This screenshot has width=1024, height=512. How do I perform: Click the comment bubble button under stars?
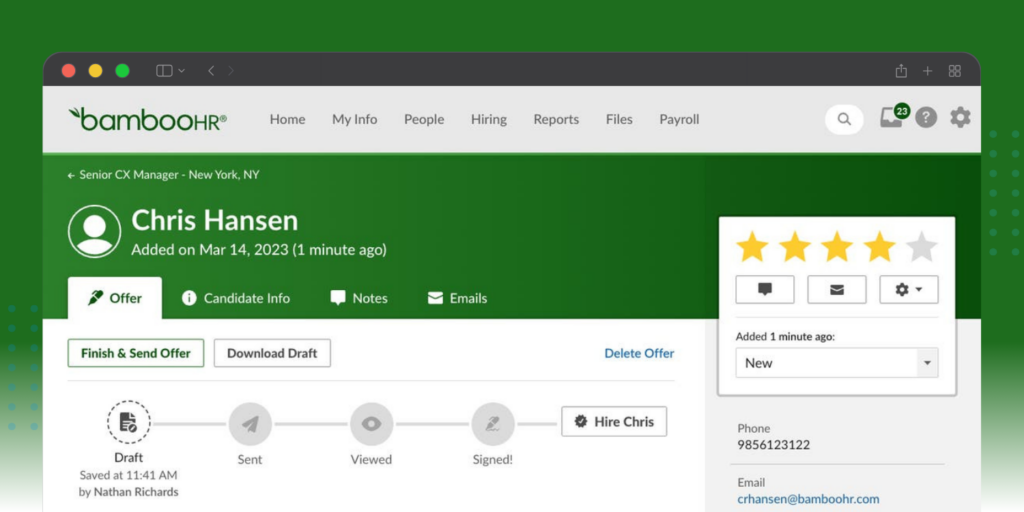(765, 289)
